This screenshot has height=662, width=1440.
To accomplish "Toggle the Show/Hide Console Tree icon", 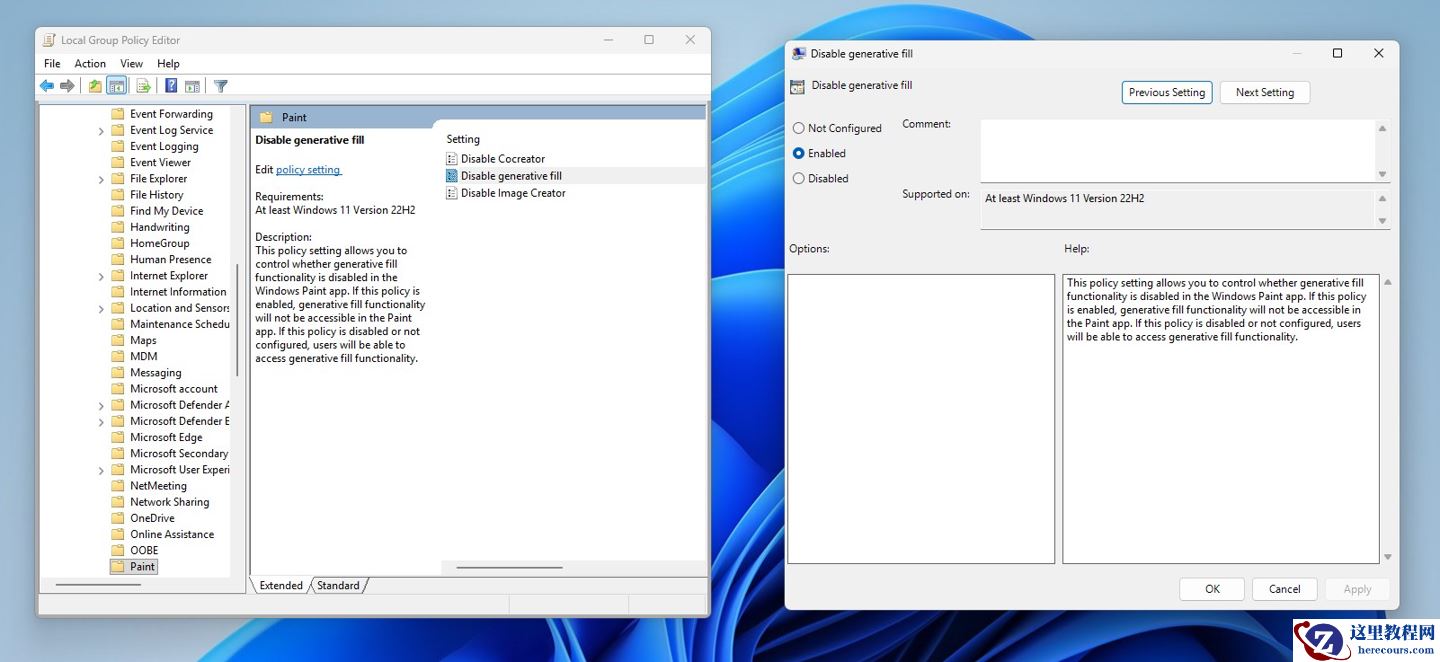I will (117, 86).
